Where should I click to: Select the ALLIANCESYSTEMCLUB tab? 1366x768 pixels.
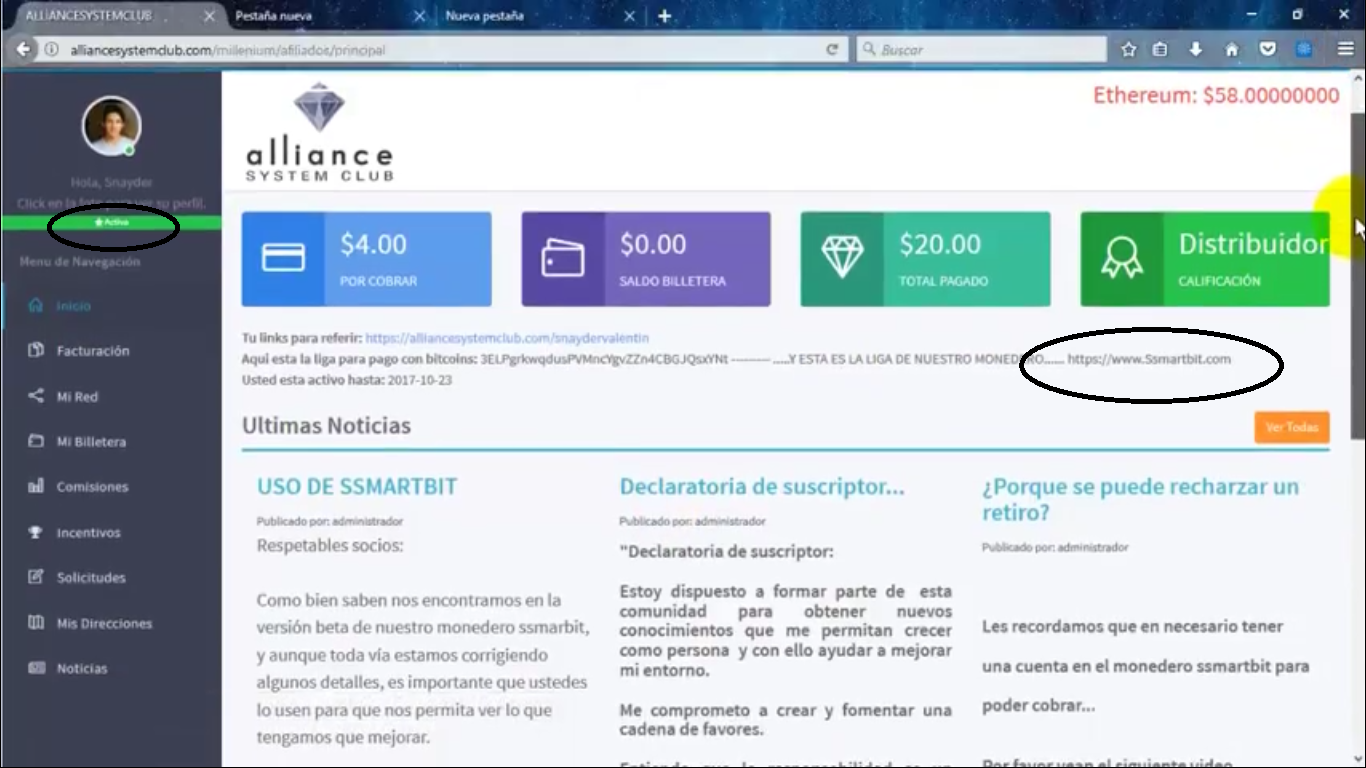[115, 16]
